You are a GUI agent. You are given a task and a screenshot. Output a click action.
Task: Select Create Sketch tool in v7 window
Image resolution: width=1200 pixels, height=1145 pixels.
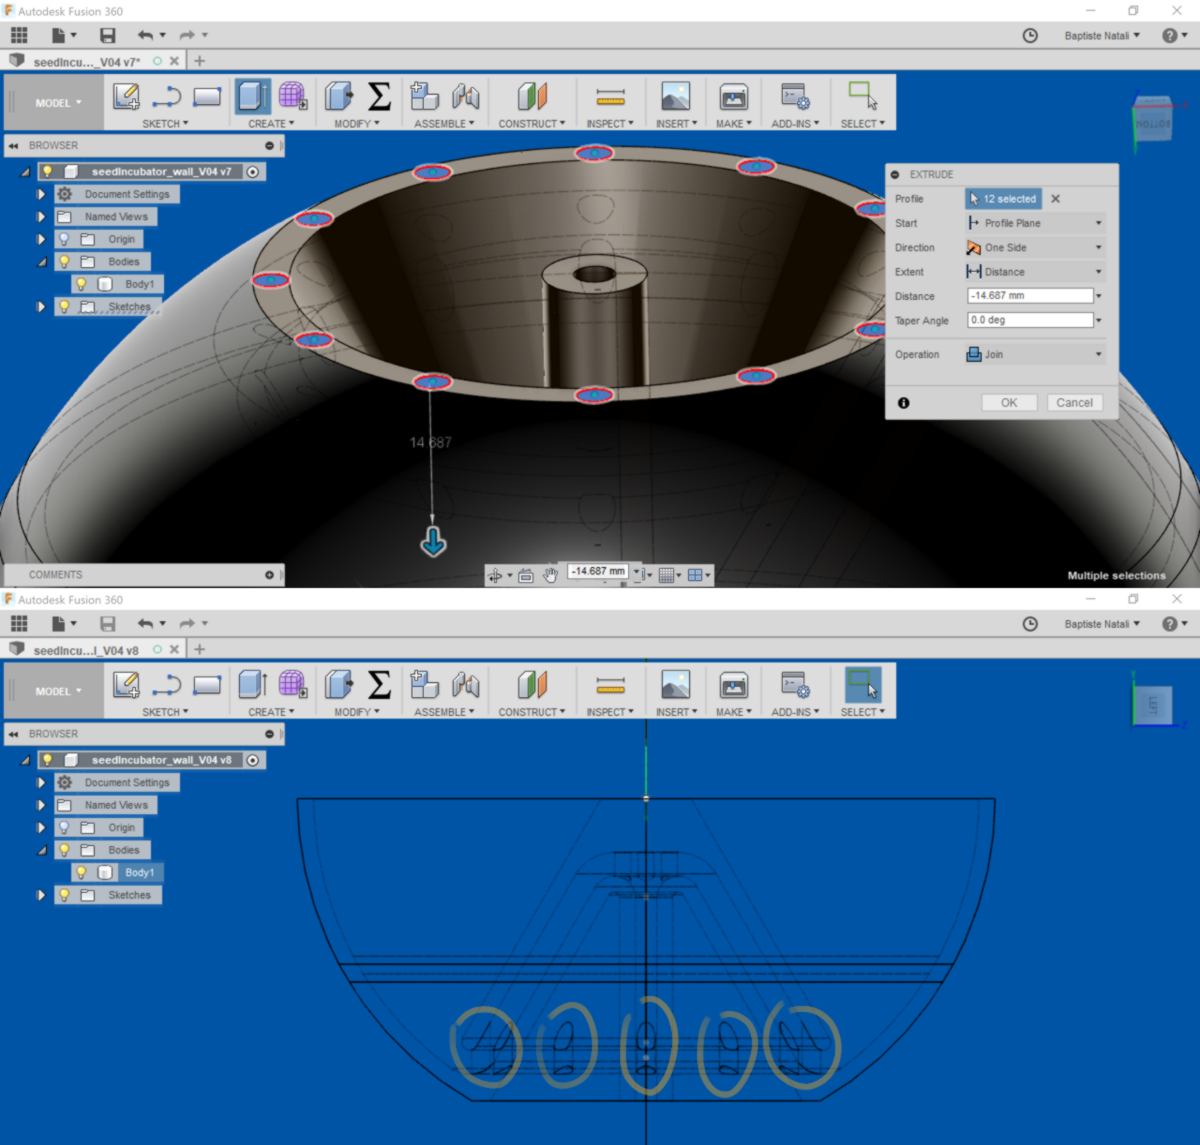point(126,96)
